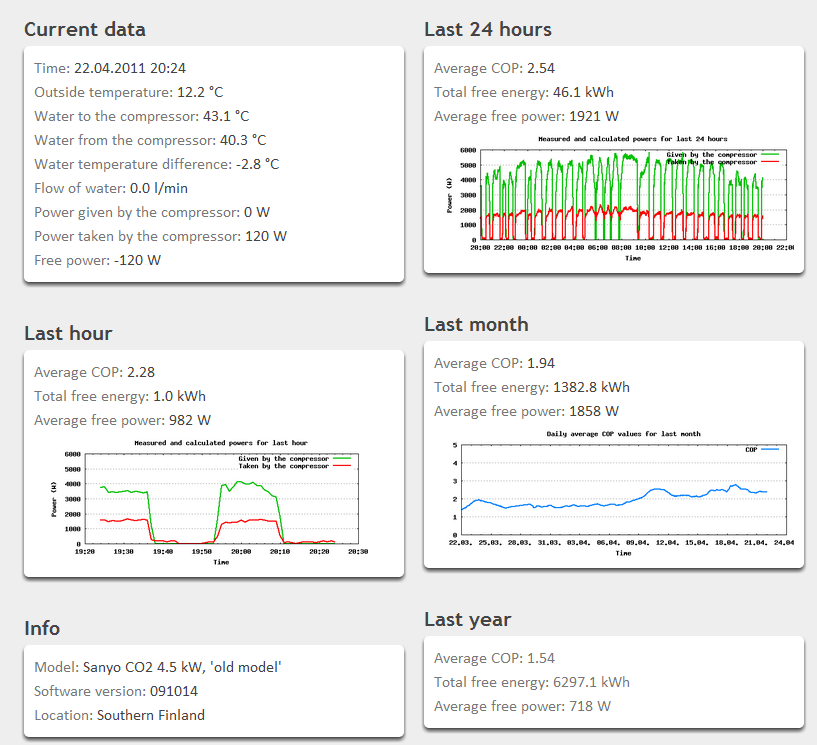
Task: Click the "Last month" section heading
Action: [x=476, y=324]
